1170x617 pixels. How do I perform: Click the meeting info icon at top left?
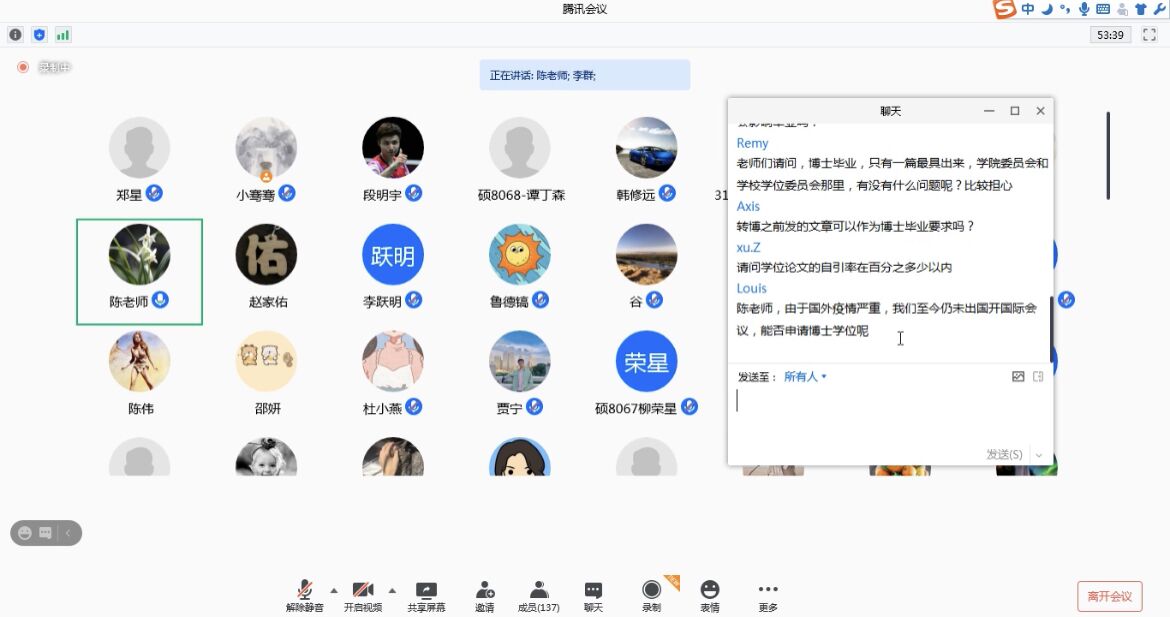click(x=15, y=35)
